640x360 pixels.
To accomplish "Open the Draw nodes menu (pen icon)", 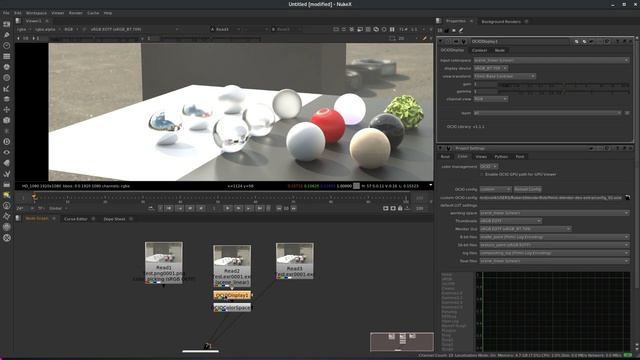I will [7, 35].
